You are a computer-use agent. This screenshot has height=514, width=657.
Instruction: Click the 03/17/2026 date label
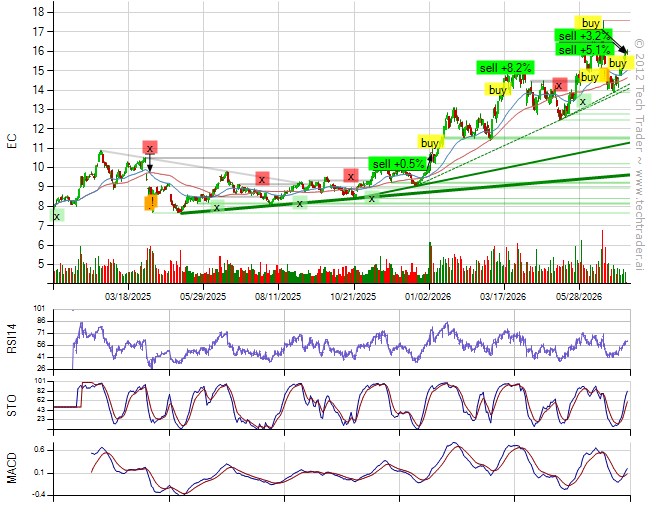[x=503, y=297]
